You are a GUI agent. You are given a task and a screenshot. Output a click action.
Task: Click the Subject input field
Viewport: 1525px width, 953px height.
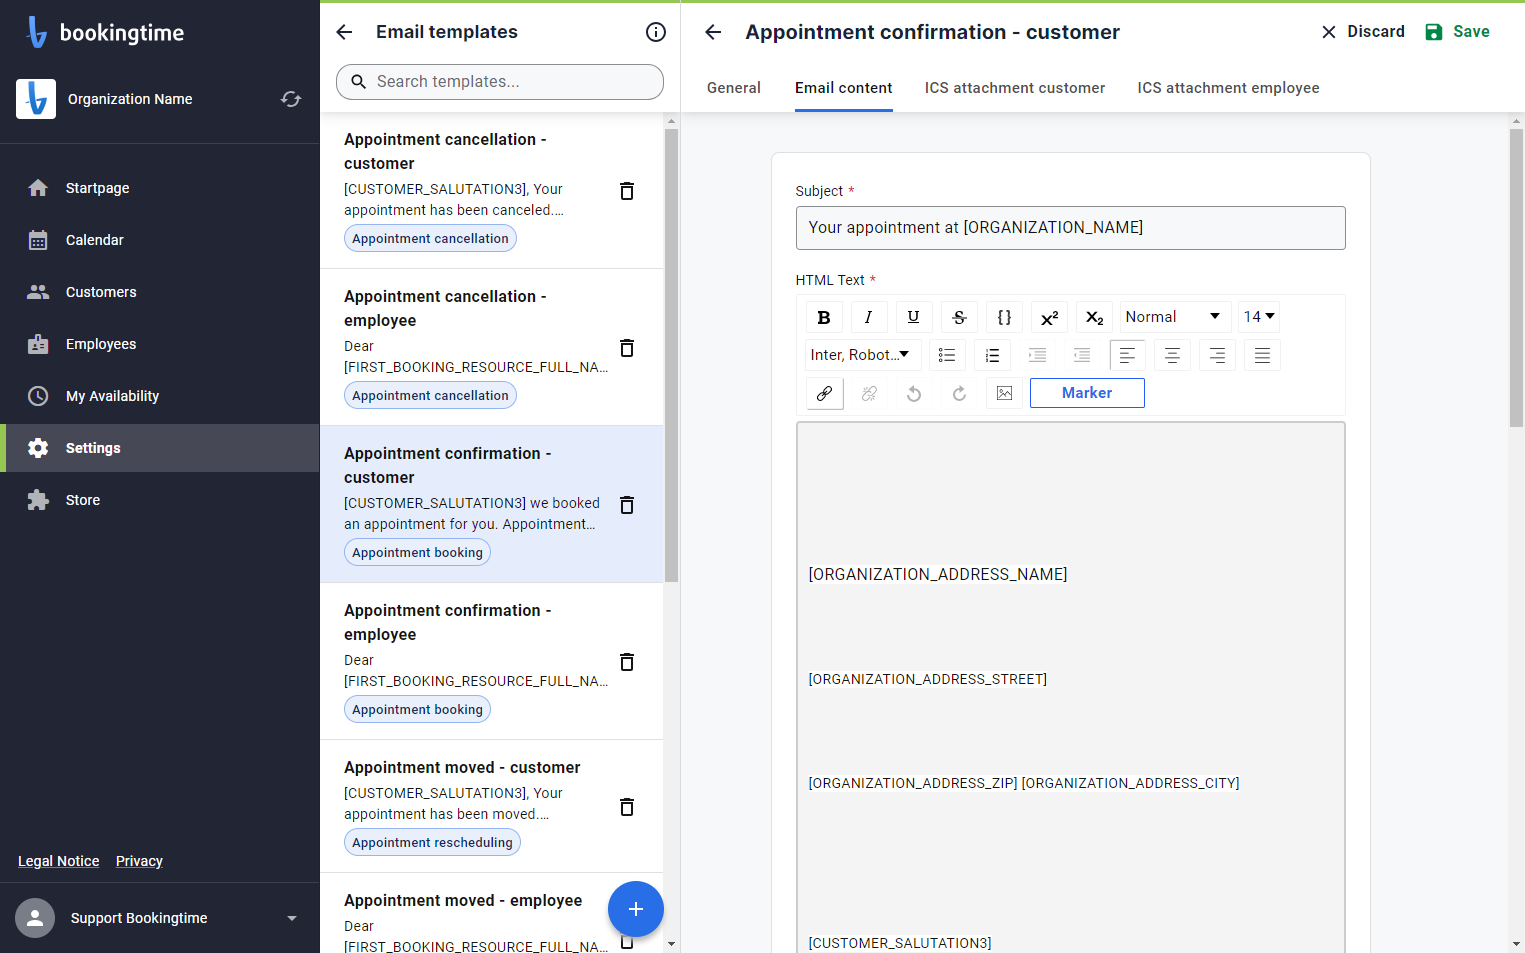[1070, 228]
